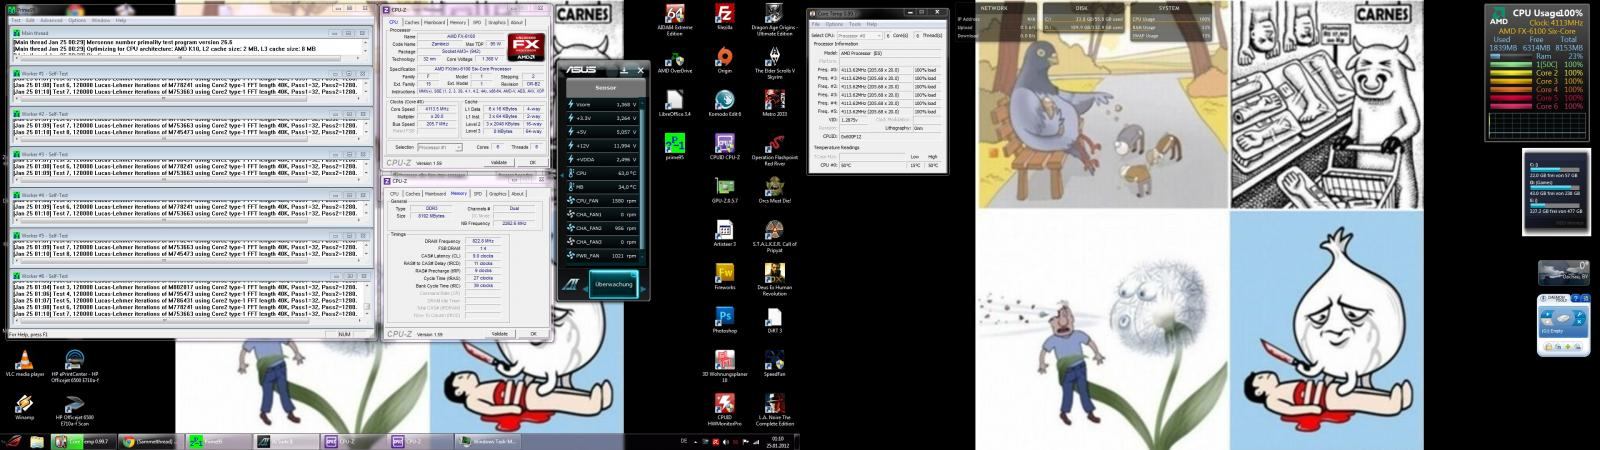Click Validate in top CPU-Z window
This screenshot has width=1600, height=450.
coord(500,162)
